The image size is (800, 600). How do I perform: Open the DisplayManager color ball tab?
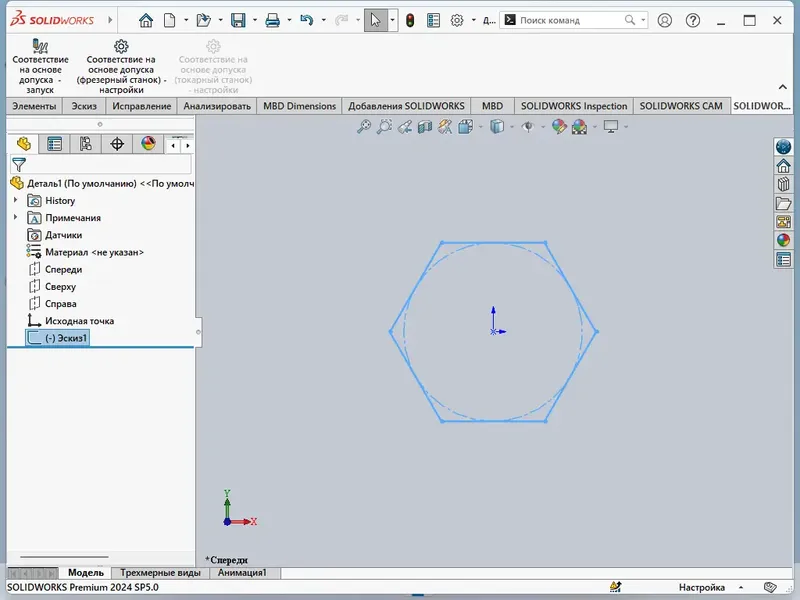click(x=148, y=143)
